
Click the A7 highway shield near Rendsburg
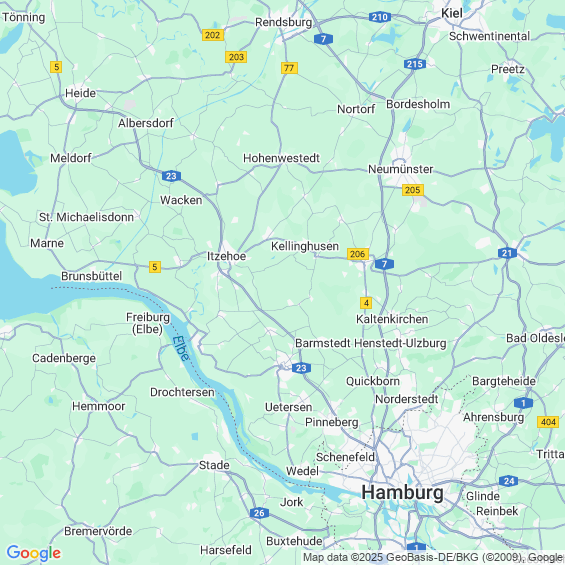323,39
